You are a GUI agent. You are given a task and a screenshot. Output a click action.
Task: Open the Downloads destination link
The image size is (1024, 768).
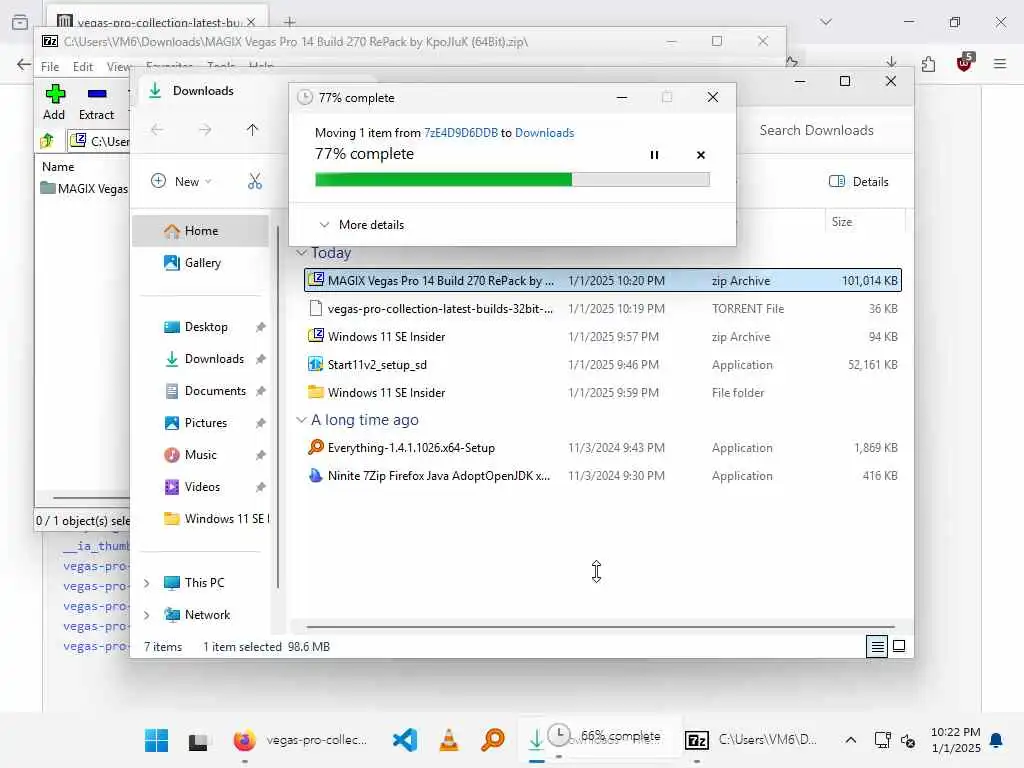coord(545,133)
